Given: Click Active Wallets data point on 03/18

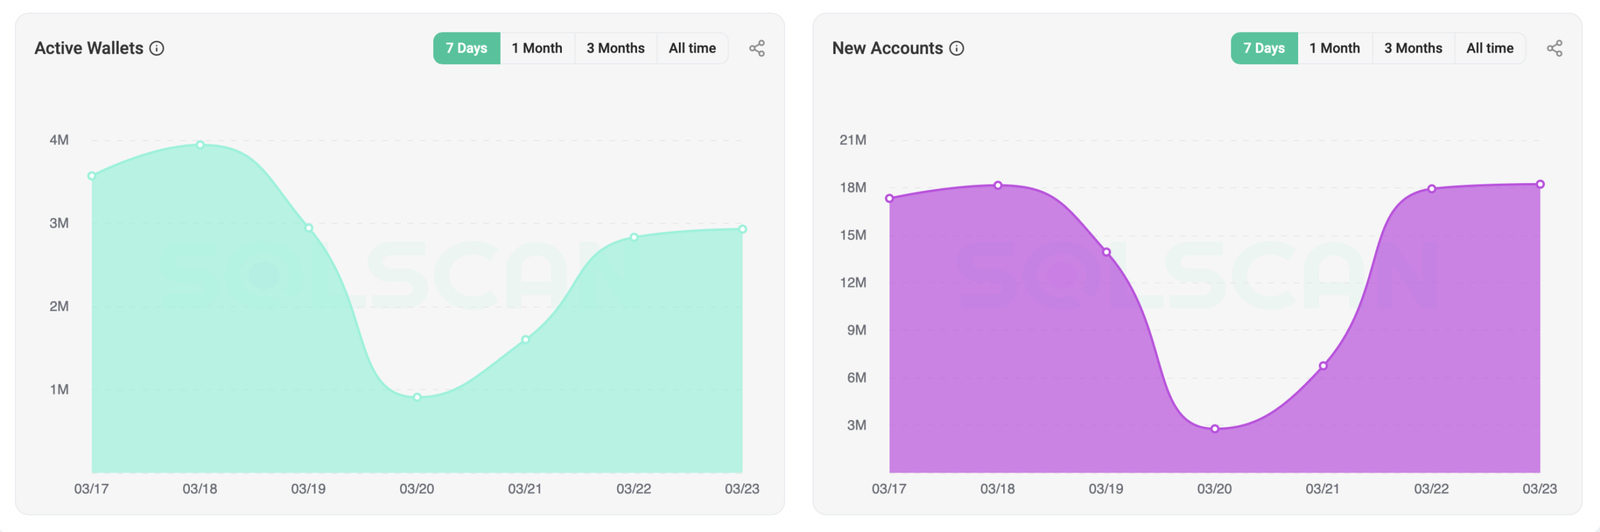Looking at the screenshot, I should pyautogui.click(x=201, y=145).
